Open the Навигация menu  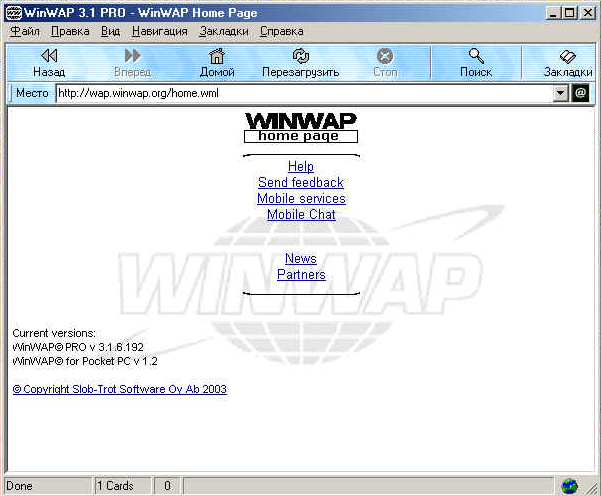tap(159, 31)
